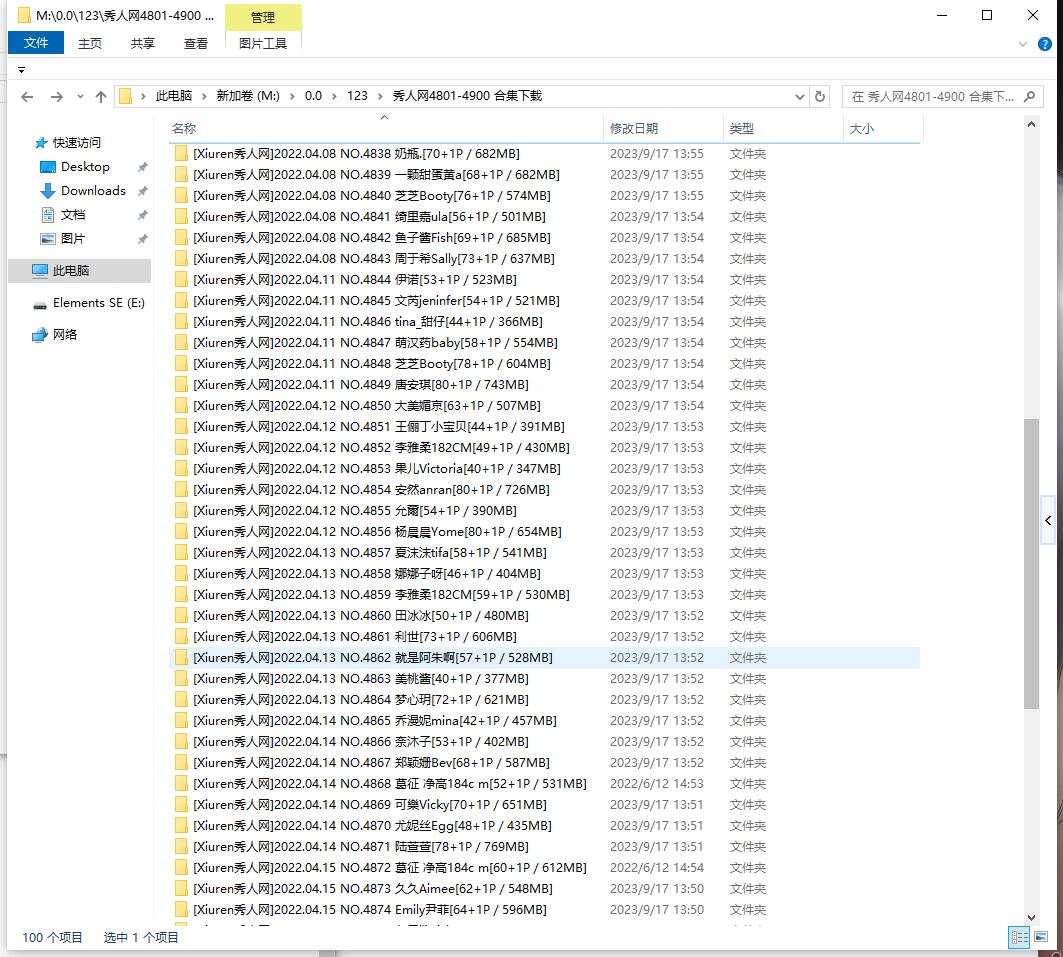Click the 此电脑 monitor icon
This screenshot has width=1063, height=957.
tap(40, 270)
